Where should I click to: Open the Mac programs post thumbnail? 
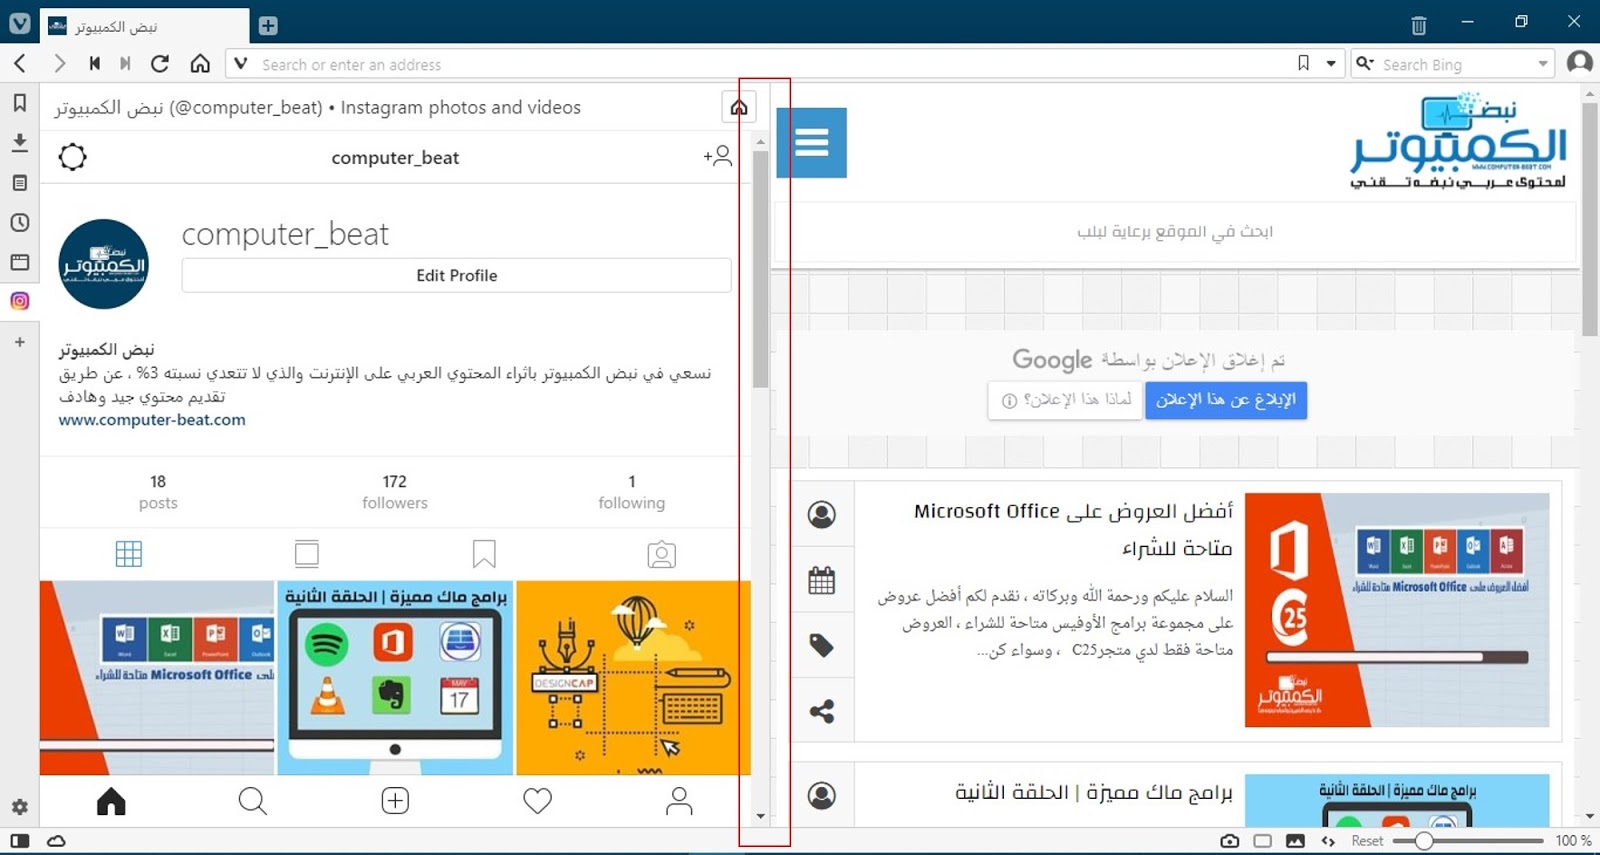[x=395, y=678]
